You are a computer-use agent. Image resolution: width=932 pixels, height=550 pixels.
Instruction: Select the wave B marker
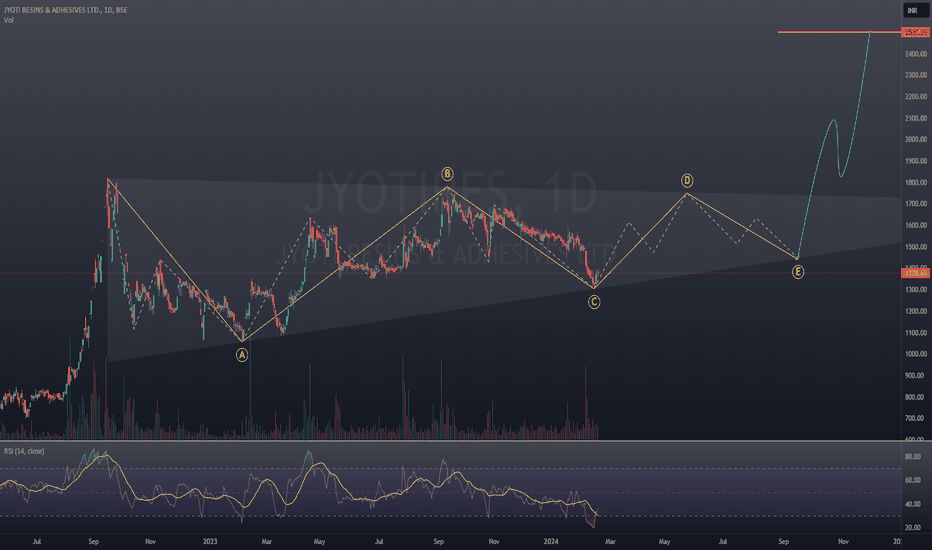[x=448, y=174]
